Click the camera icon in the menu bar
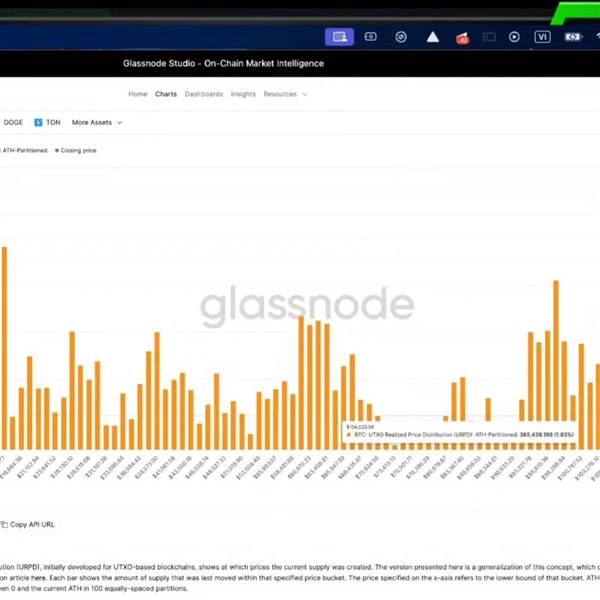The image size is (600, 600). [370, 37]
